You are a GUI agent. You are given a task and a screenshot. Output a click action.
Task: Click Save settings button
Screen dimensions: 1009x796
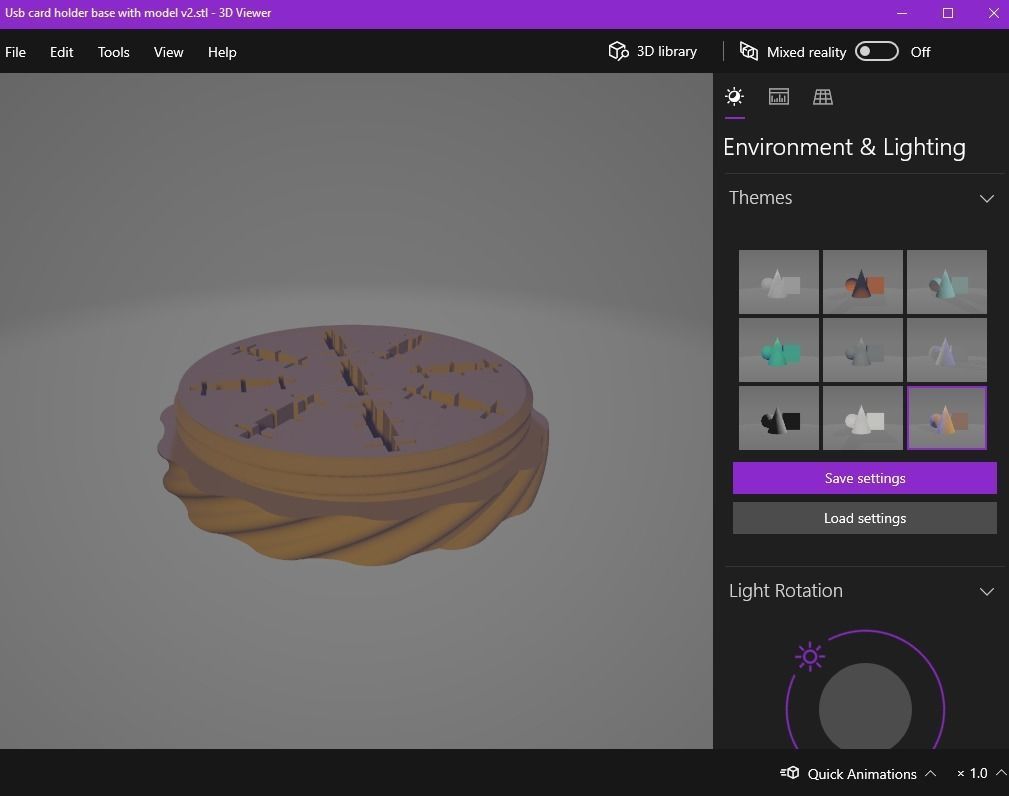tap(864, 478)
